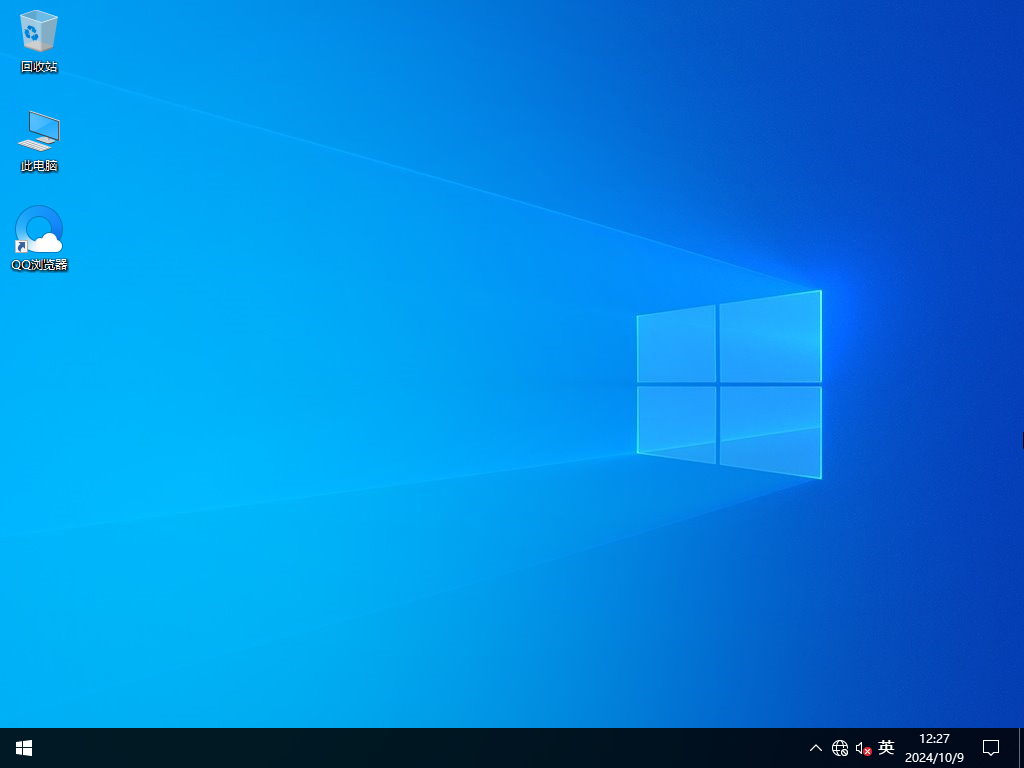Click the Windows Start button

(23, 747)
